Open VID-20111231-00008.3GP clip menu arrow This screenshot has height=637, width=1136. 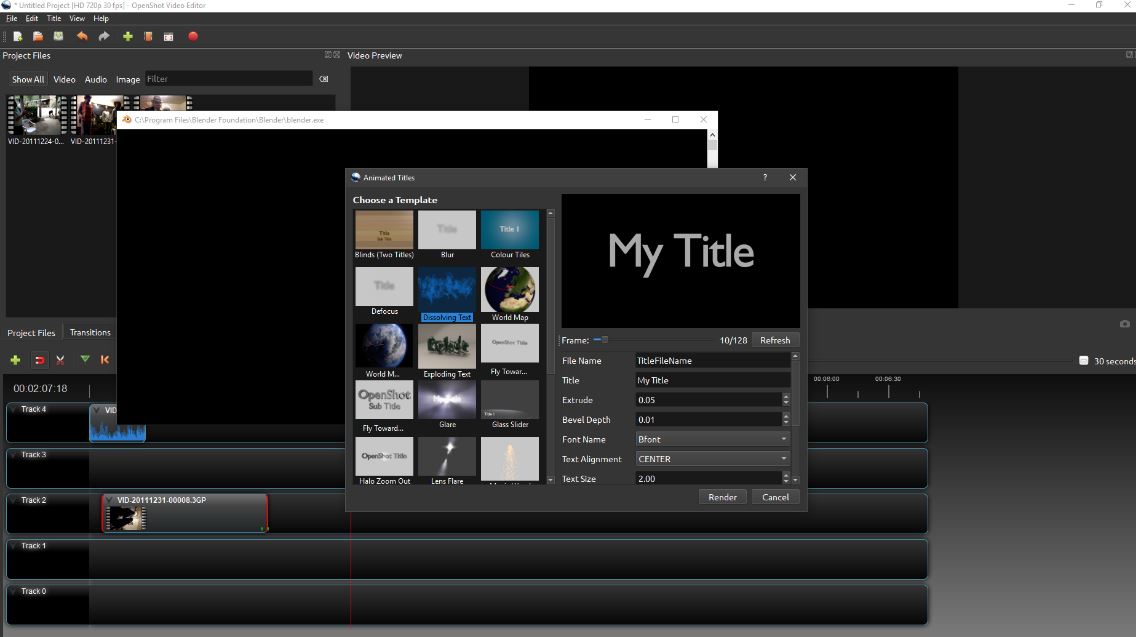click(x=109, y=500)
